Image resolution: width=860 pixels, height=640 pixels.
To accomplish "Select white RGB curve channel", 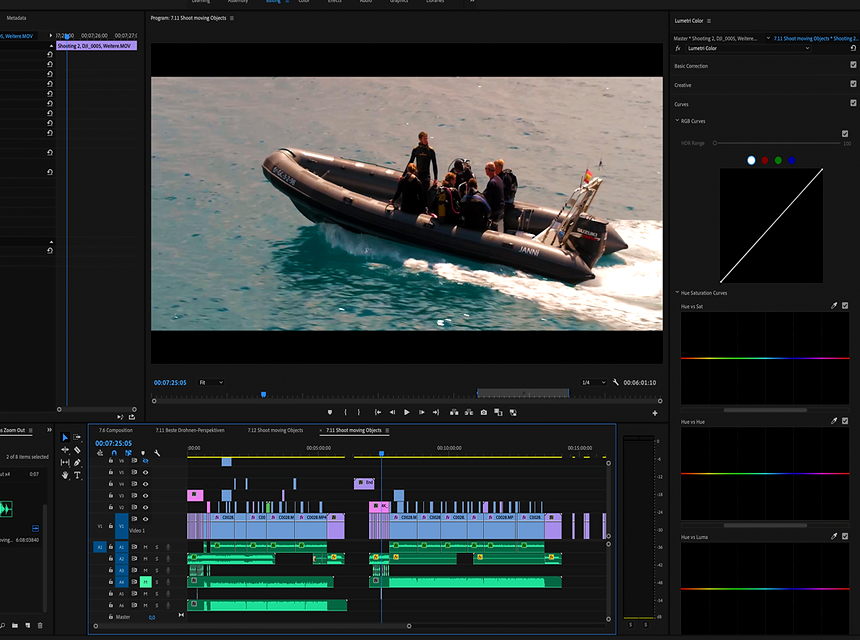I will point(751,160).
